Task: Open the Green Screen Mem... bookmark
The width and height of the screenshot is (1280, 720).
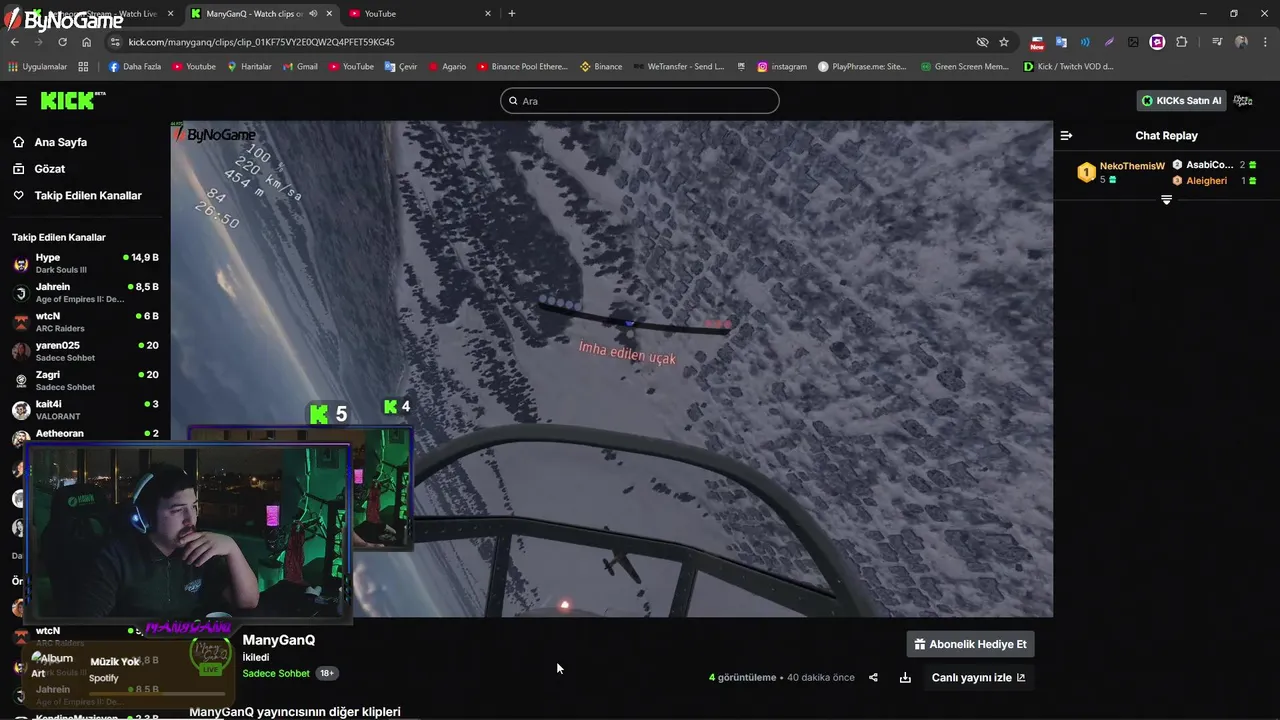Action: (x=964, y=67)
